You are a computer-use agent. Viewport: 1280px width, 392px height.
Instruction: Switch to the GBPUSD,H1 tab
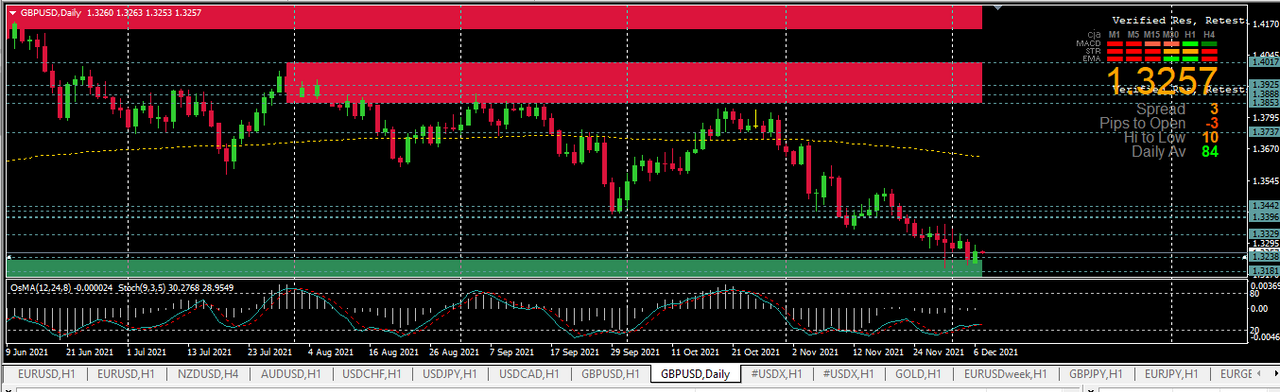click(x=611, y=374)
